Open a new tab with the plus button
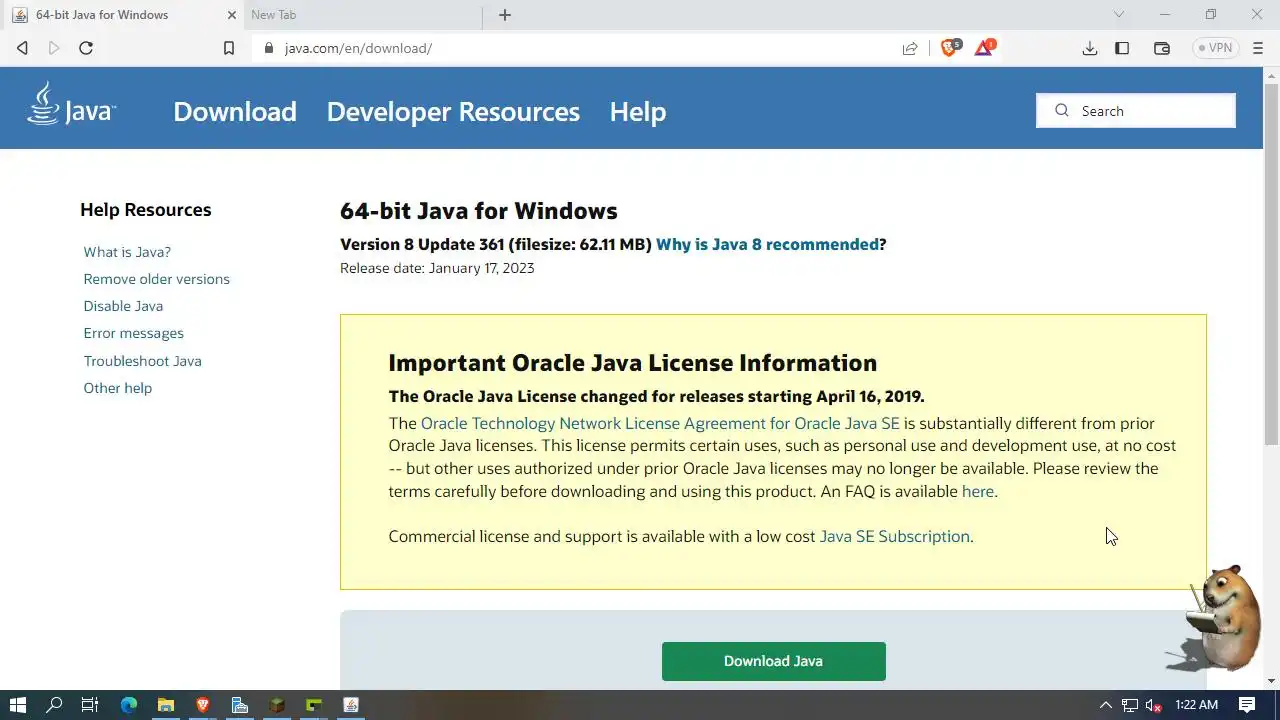Screen dimensions: 1280x720 (505, 15)
